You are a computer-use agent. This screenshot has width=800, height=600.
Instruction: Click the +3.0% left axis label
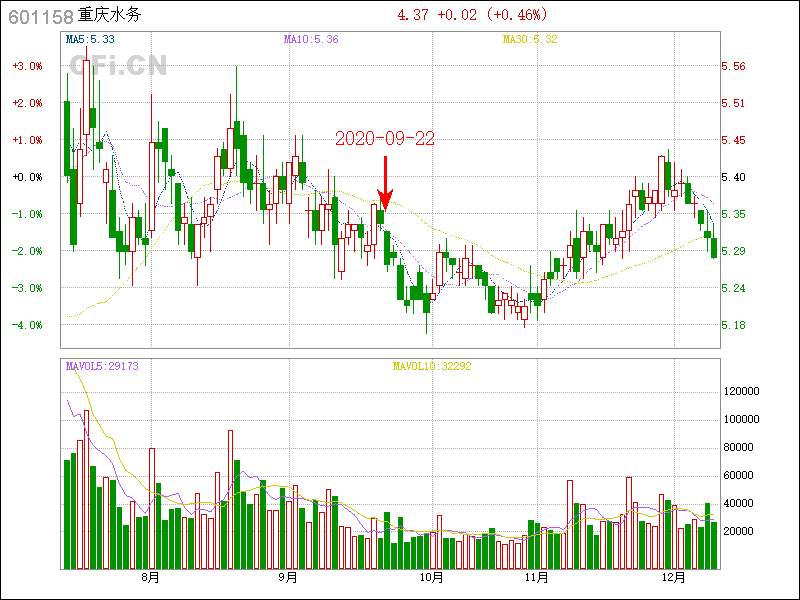(27, 66)
